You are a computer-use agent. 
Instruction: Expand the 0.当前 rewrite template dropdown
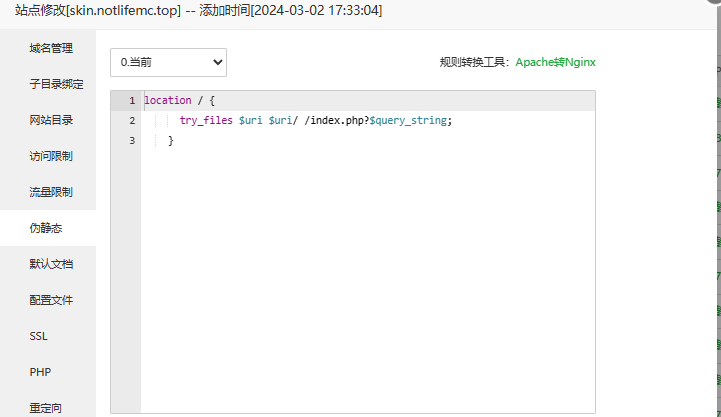click(168, 62)
